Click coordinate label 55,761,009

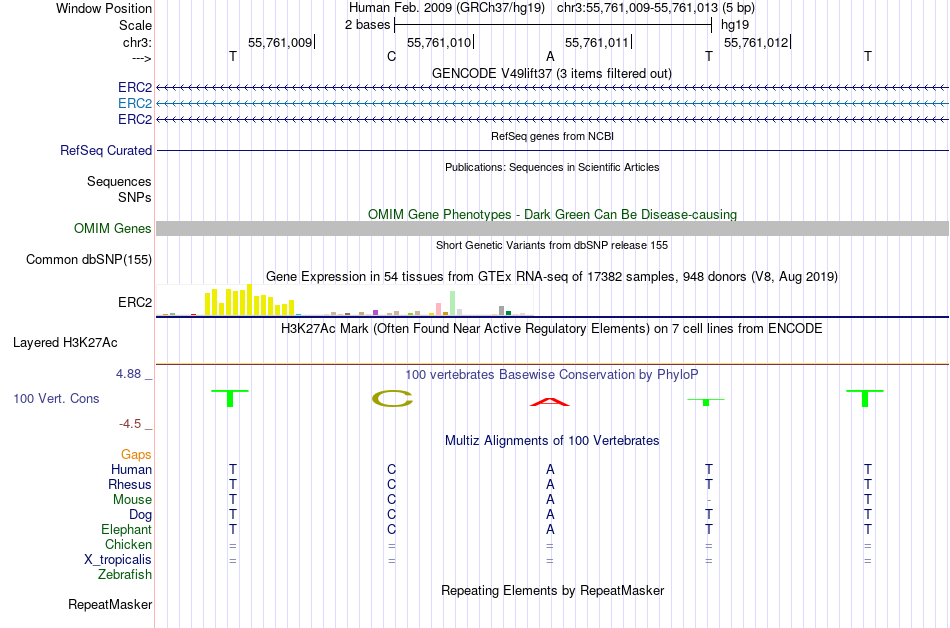[280, 42]
